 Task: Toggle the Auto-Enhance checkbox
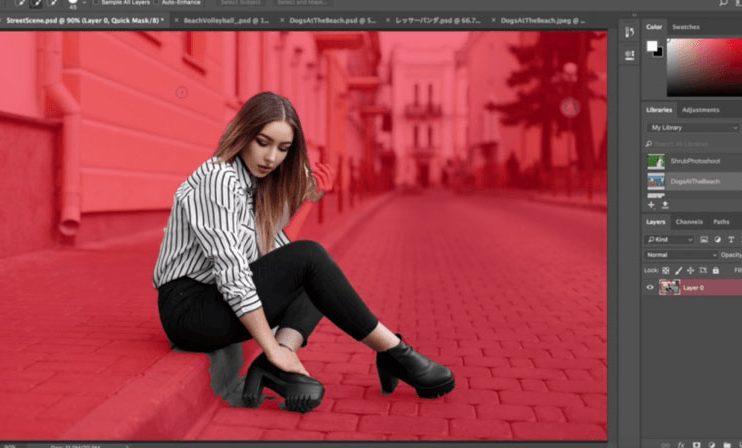click(x=157, y=2)
